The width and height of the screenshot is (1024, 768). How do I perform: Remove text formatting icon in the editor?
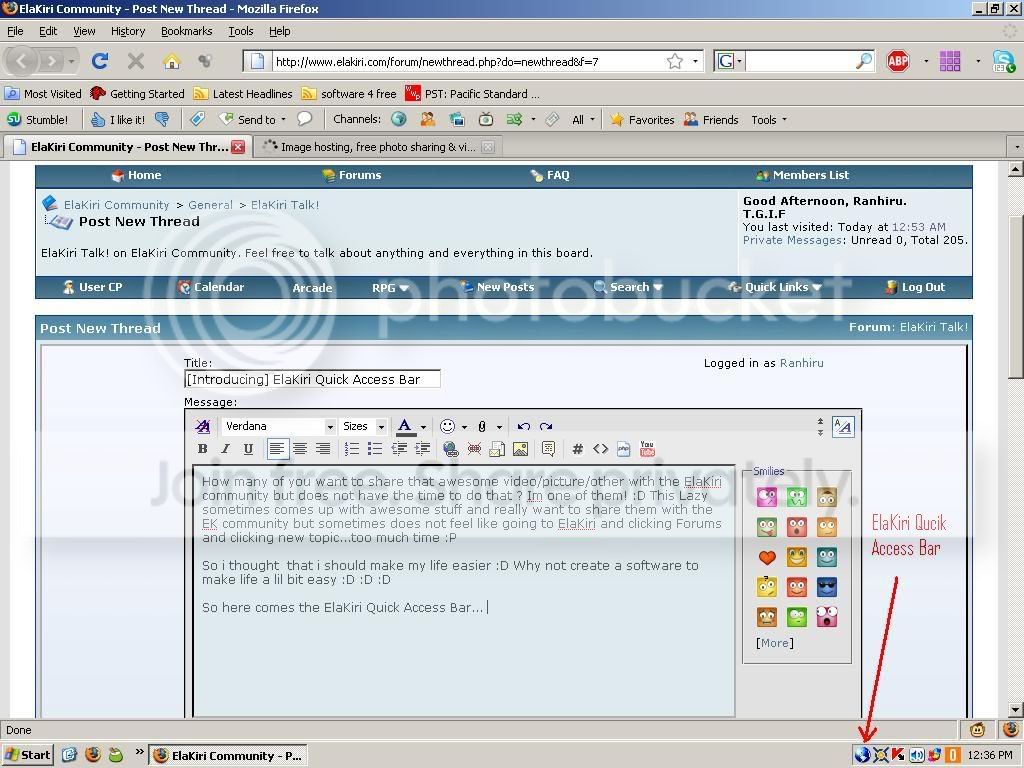[202, 426]
